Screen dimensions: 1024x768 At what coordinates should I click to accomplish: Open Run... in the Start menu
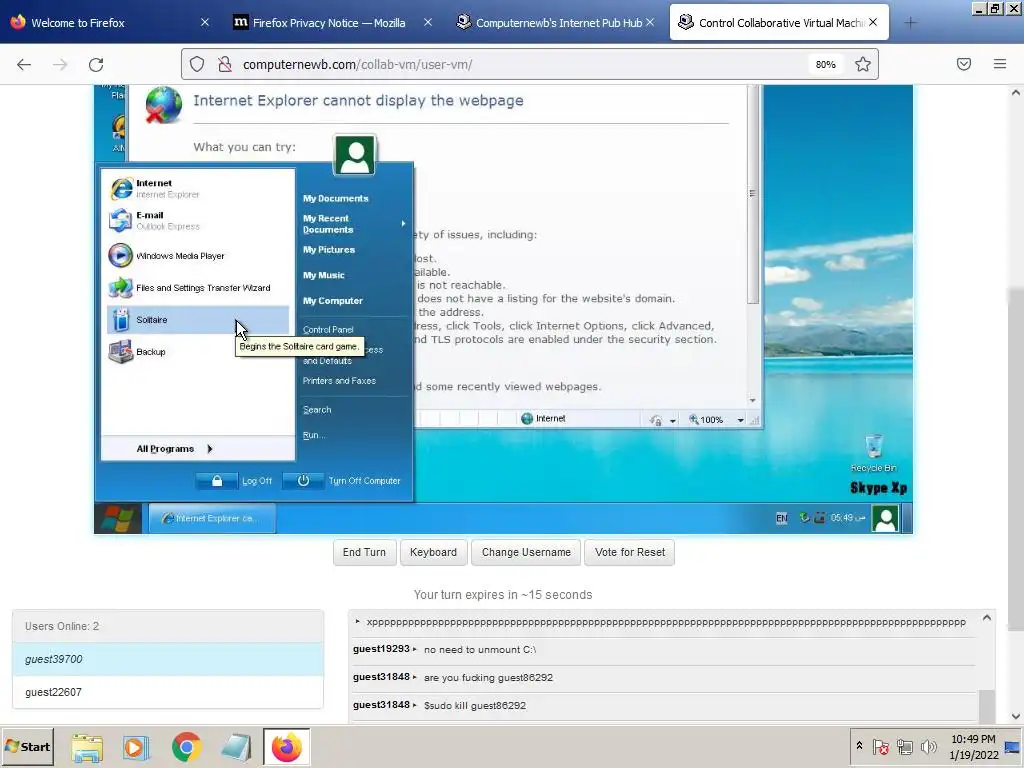[x=313, y=435]
